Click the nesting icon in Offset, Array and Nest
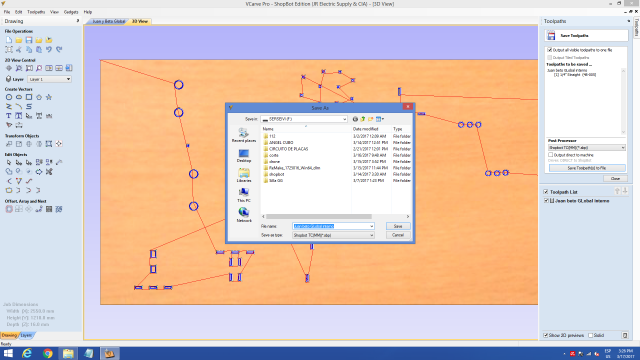Image resolution: width=640 pixels, height=360 pixels. click(x=59, y=209)
